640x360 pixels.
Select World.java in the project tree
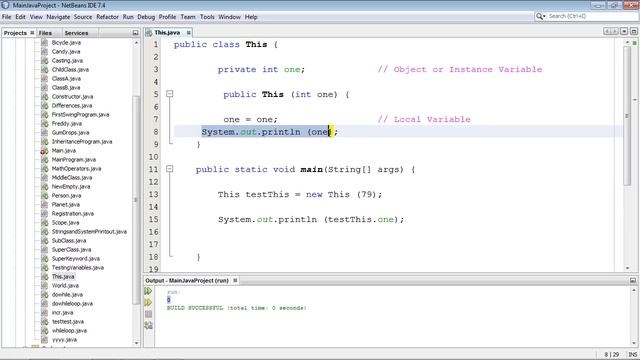pos(65,285)
